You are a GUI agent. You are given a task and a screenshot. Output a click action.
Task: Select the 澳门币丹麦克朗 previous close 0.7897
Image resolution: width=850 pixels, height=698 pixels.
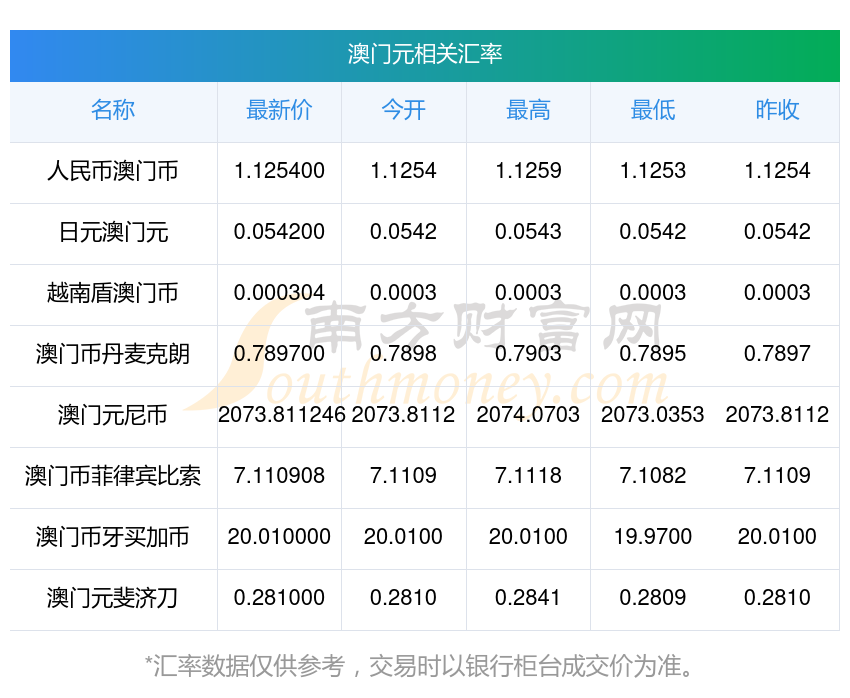click(777, 354)
